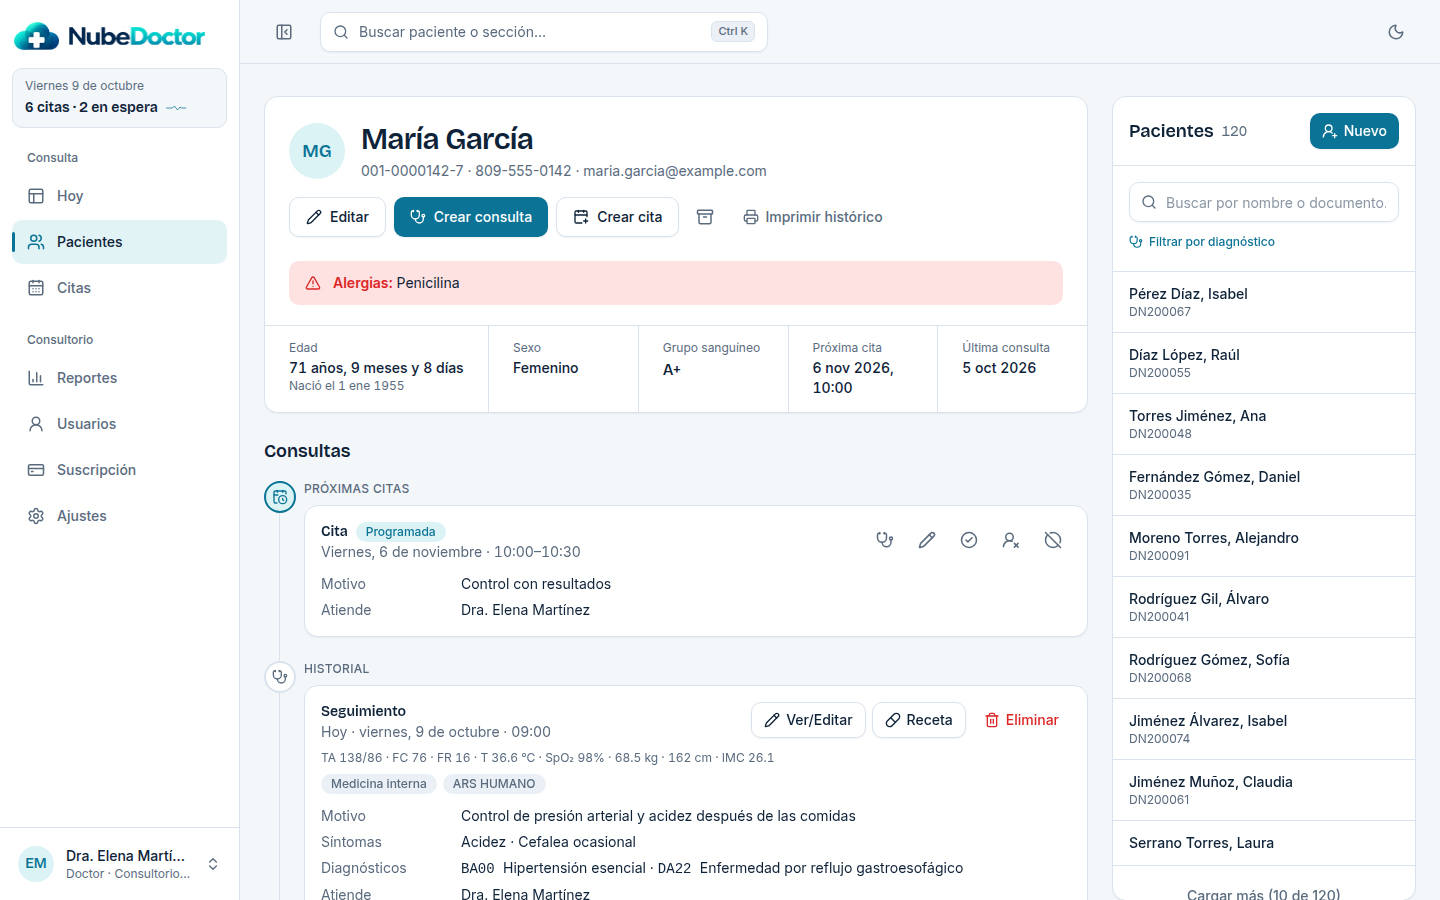Image resolution: width=1440 pixels, height=900 pixels.
Task: Click the Editar button for María García
Action: click(337, 217)
